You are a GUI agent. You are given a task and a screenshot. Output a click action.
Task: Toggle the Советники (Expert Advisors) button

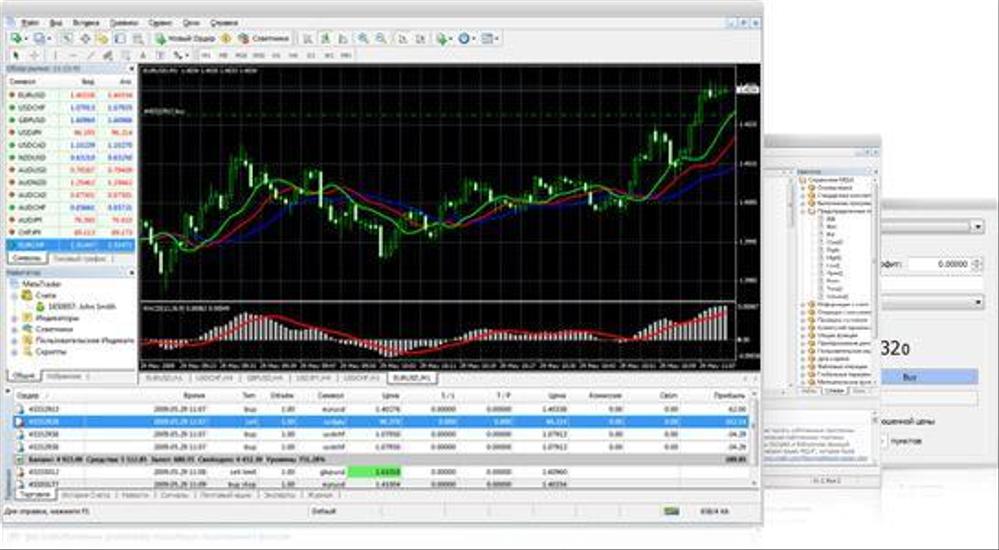[264, 39]
